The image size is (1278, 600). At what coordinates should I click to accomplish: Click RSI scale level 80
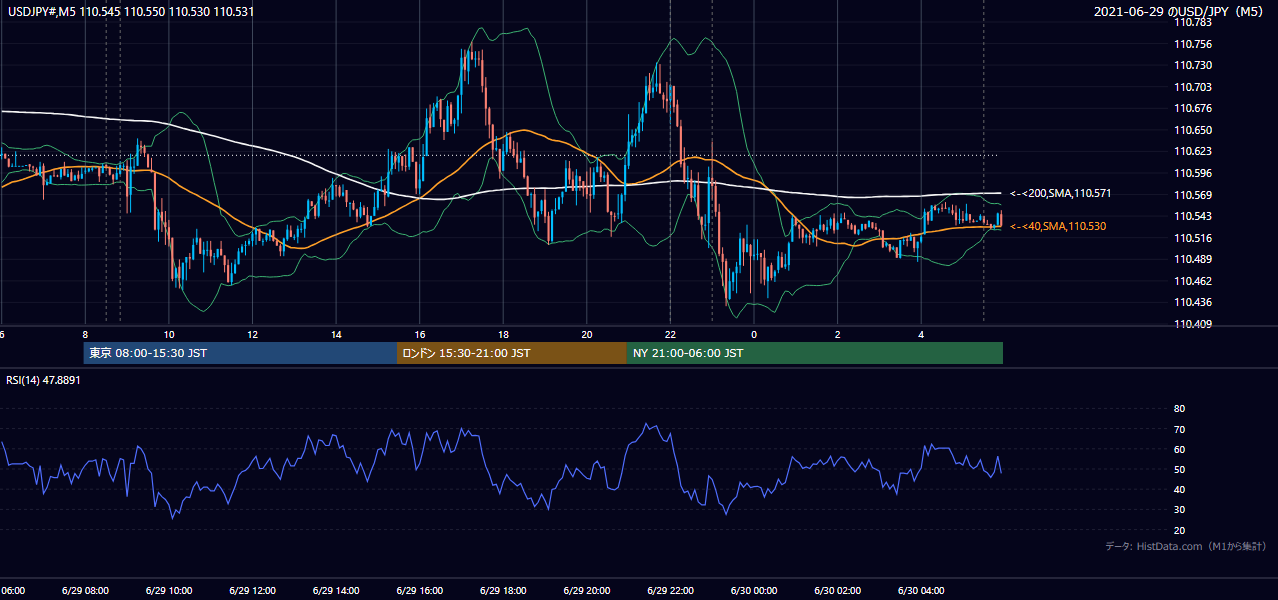pyautogui.click(x=1179, y=409)
